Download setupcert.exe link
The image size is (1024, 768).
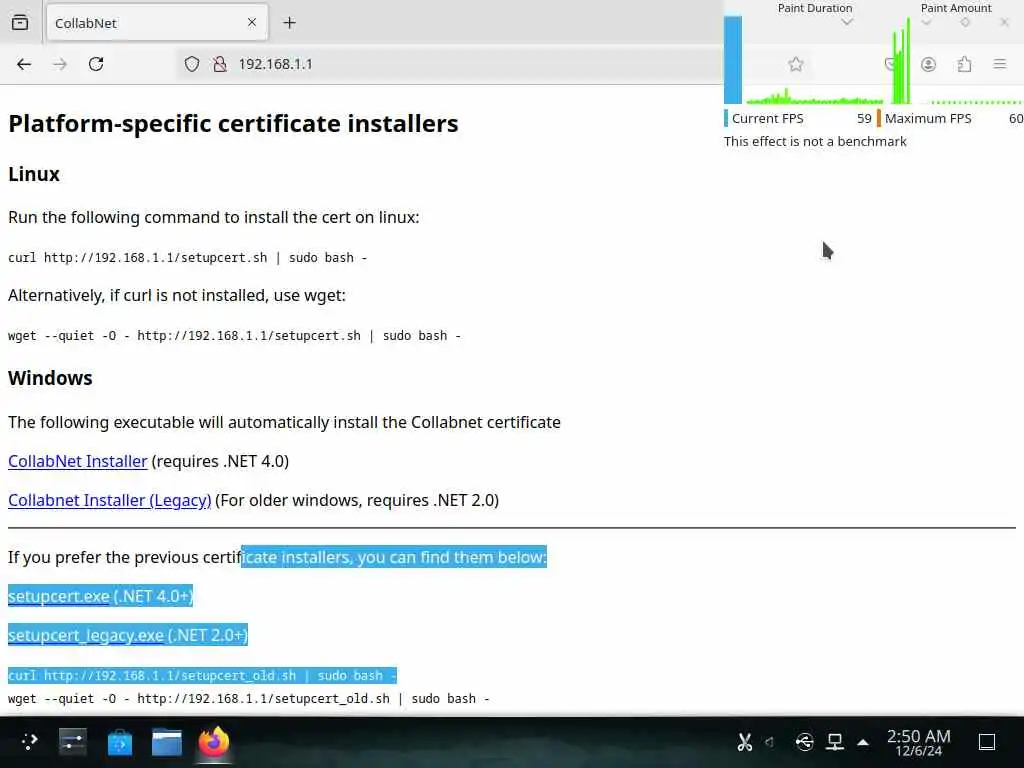[x=59, y=596]
